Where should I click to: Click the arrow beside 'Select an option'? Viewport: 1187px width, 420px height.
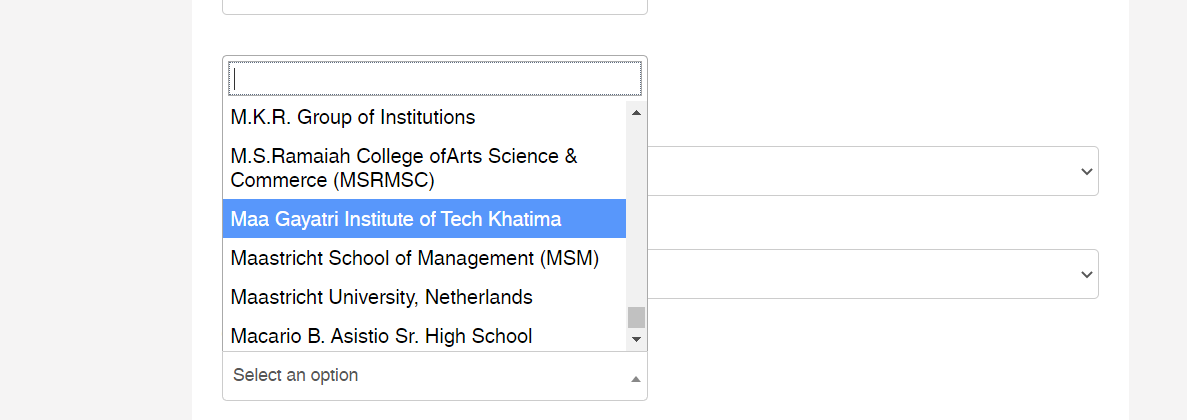636,378
